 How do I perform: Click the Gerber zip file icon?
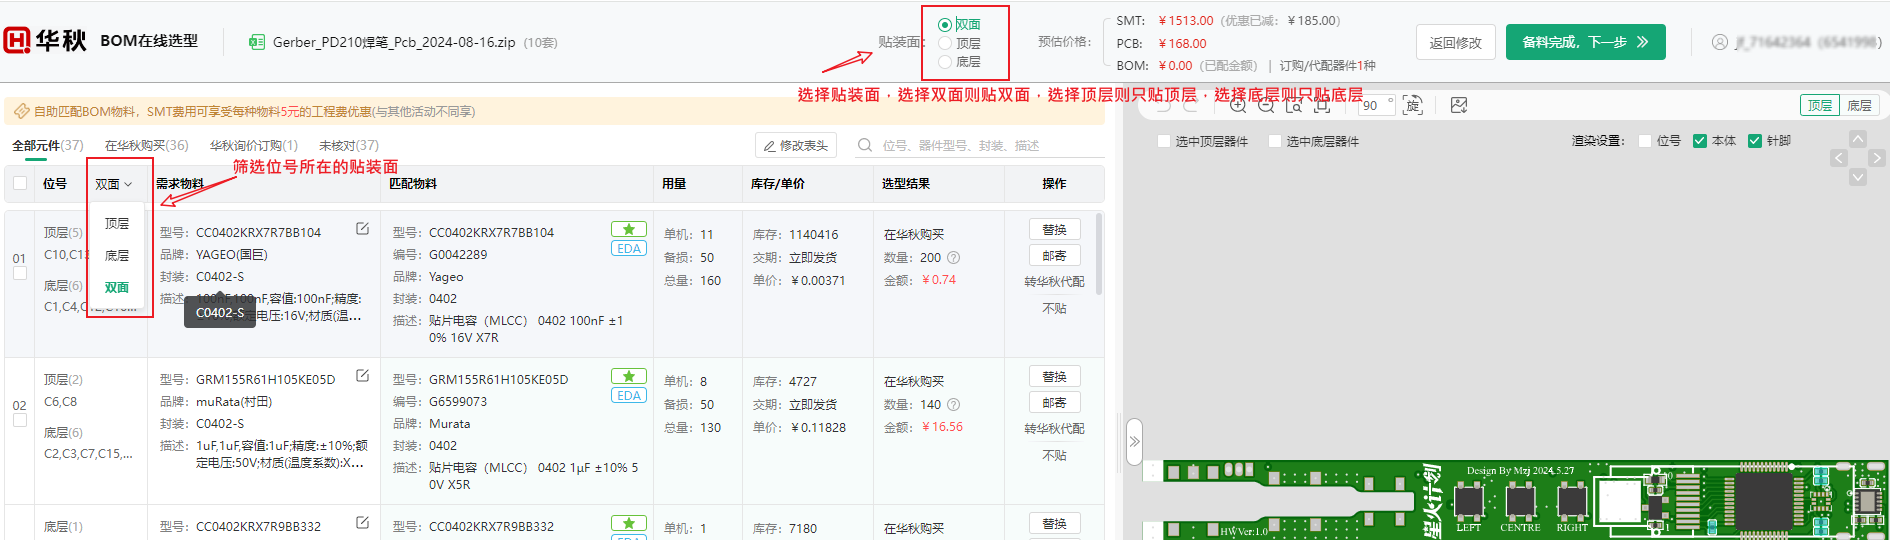(x=257, y=42)
